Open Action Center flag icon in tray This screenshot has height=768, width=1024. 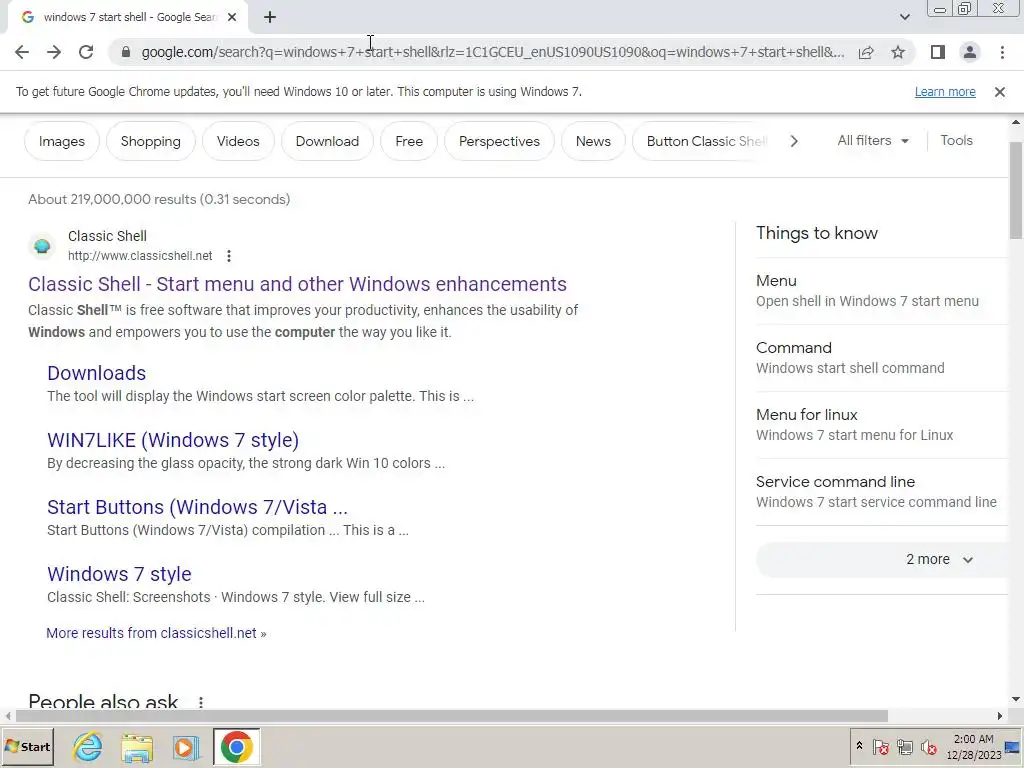tap(880, 747)
